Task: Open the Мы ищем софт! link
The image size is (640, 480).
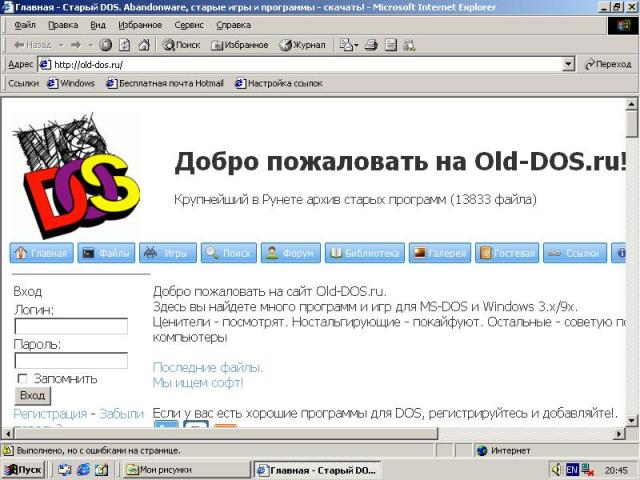Action: [198, 383]
